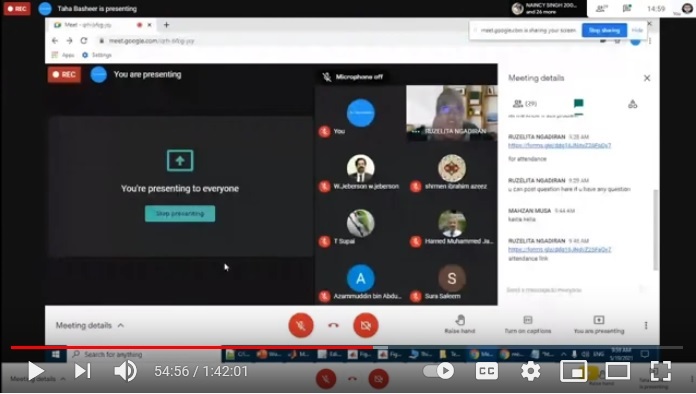
Task: Click the Stop presenting button
Action: (180, 213)
